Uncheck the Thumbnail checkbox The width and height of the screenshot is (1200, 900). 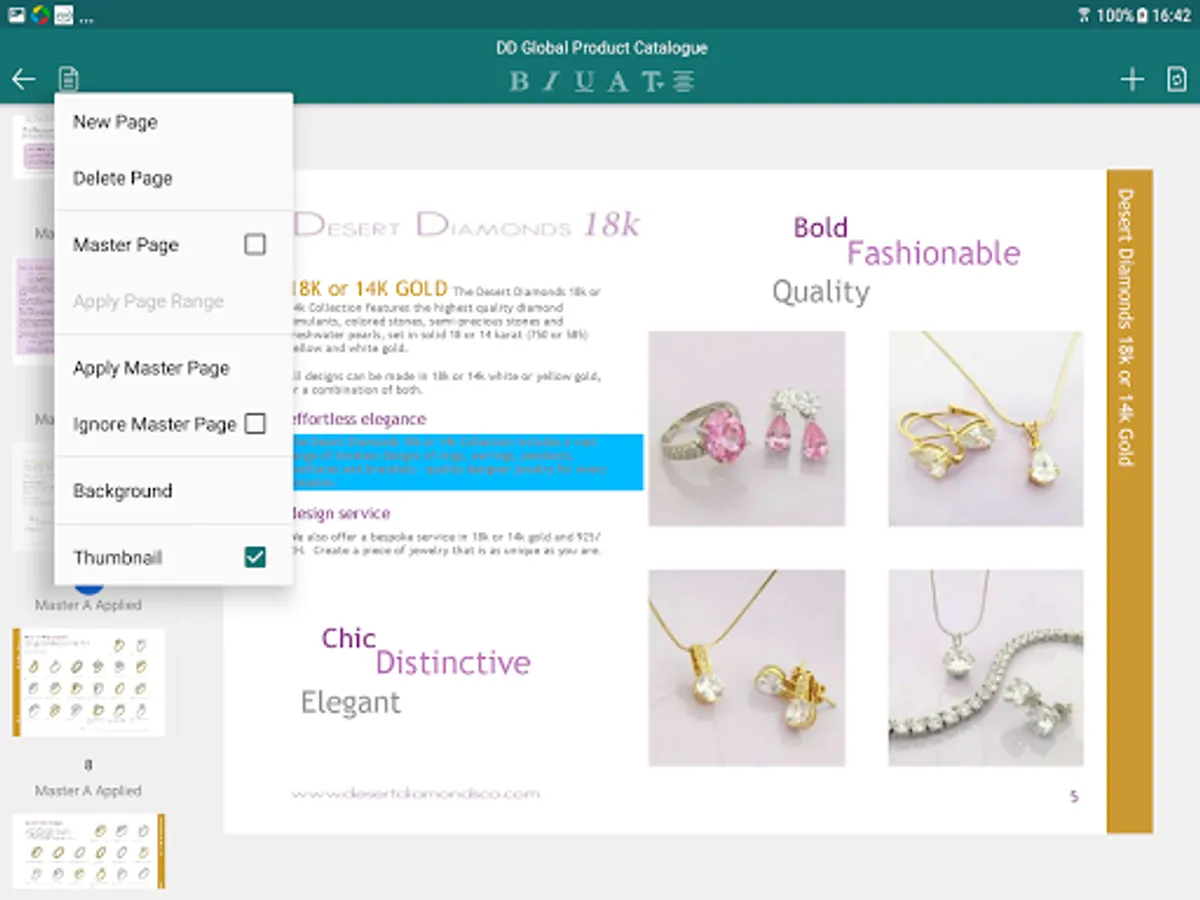point(255,557)
